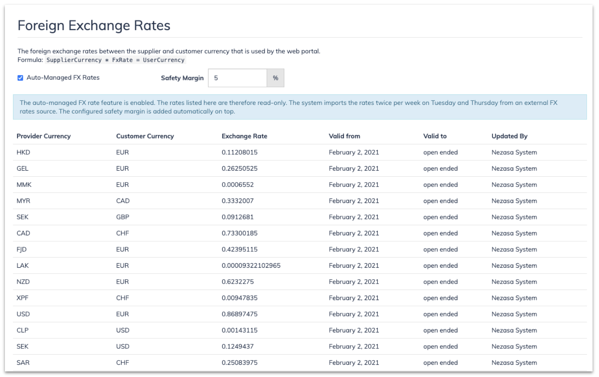This screenshot has height=377, width=599.
Task: Click the Foreign Exchange Rates heading
Action: click(94, 26)
